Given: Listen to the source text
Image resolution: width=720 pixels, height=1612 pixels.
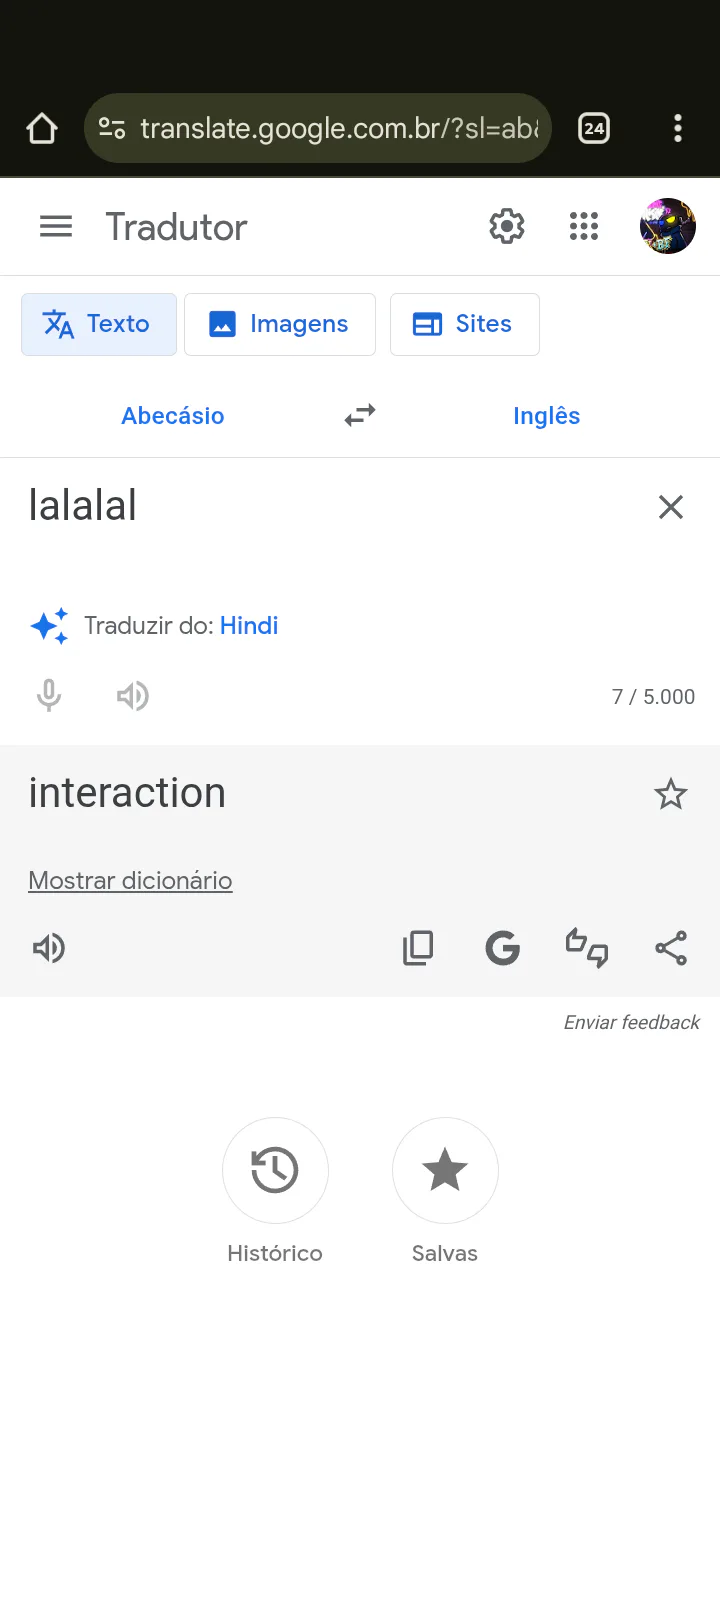Looking at the screenshot, I should (x=132, y=695).
